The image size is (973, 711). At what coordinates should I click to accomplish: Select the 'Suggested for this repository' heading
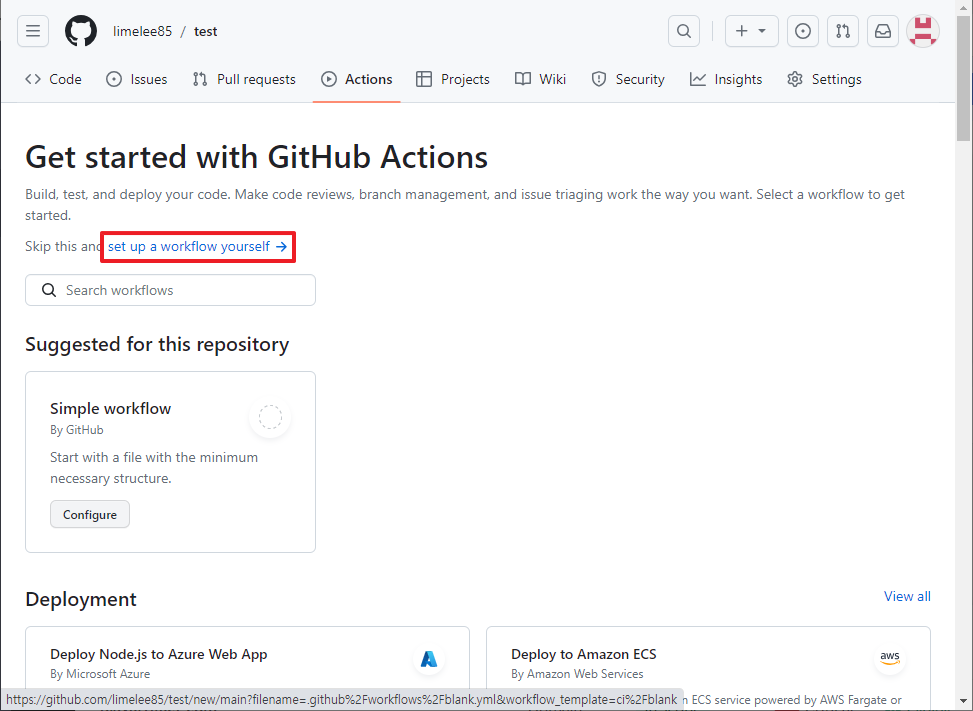click(x=157, y=344)
